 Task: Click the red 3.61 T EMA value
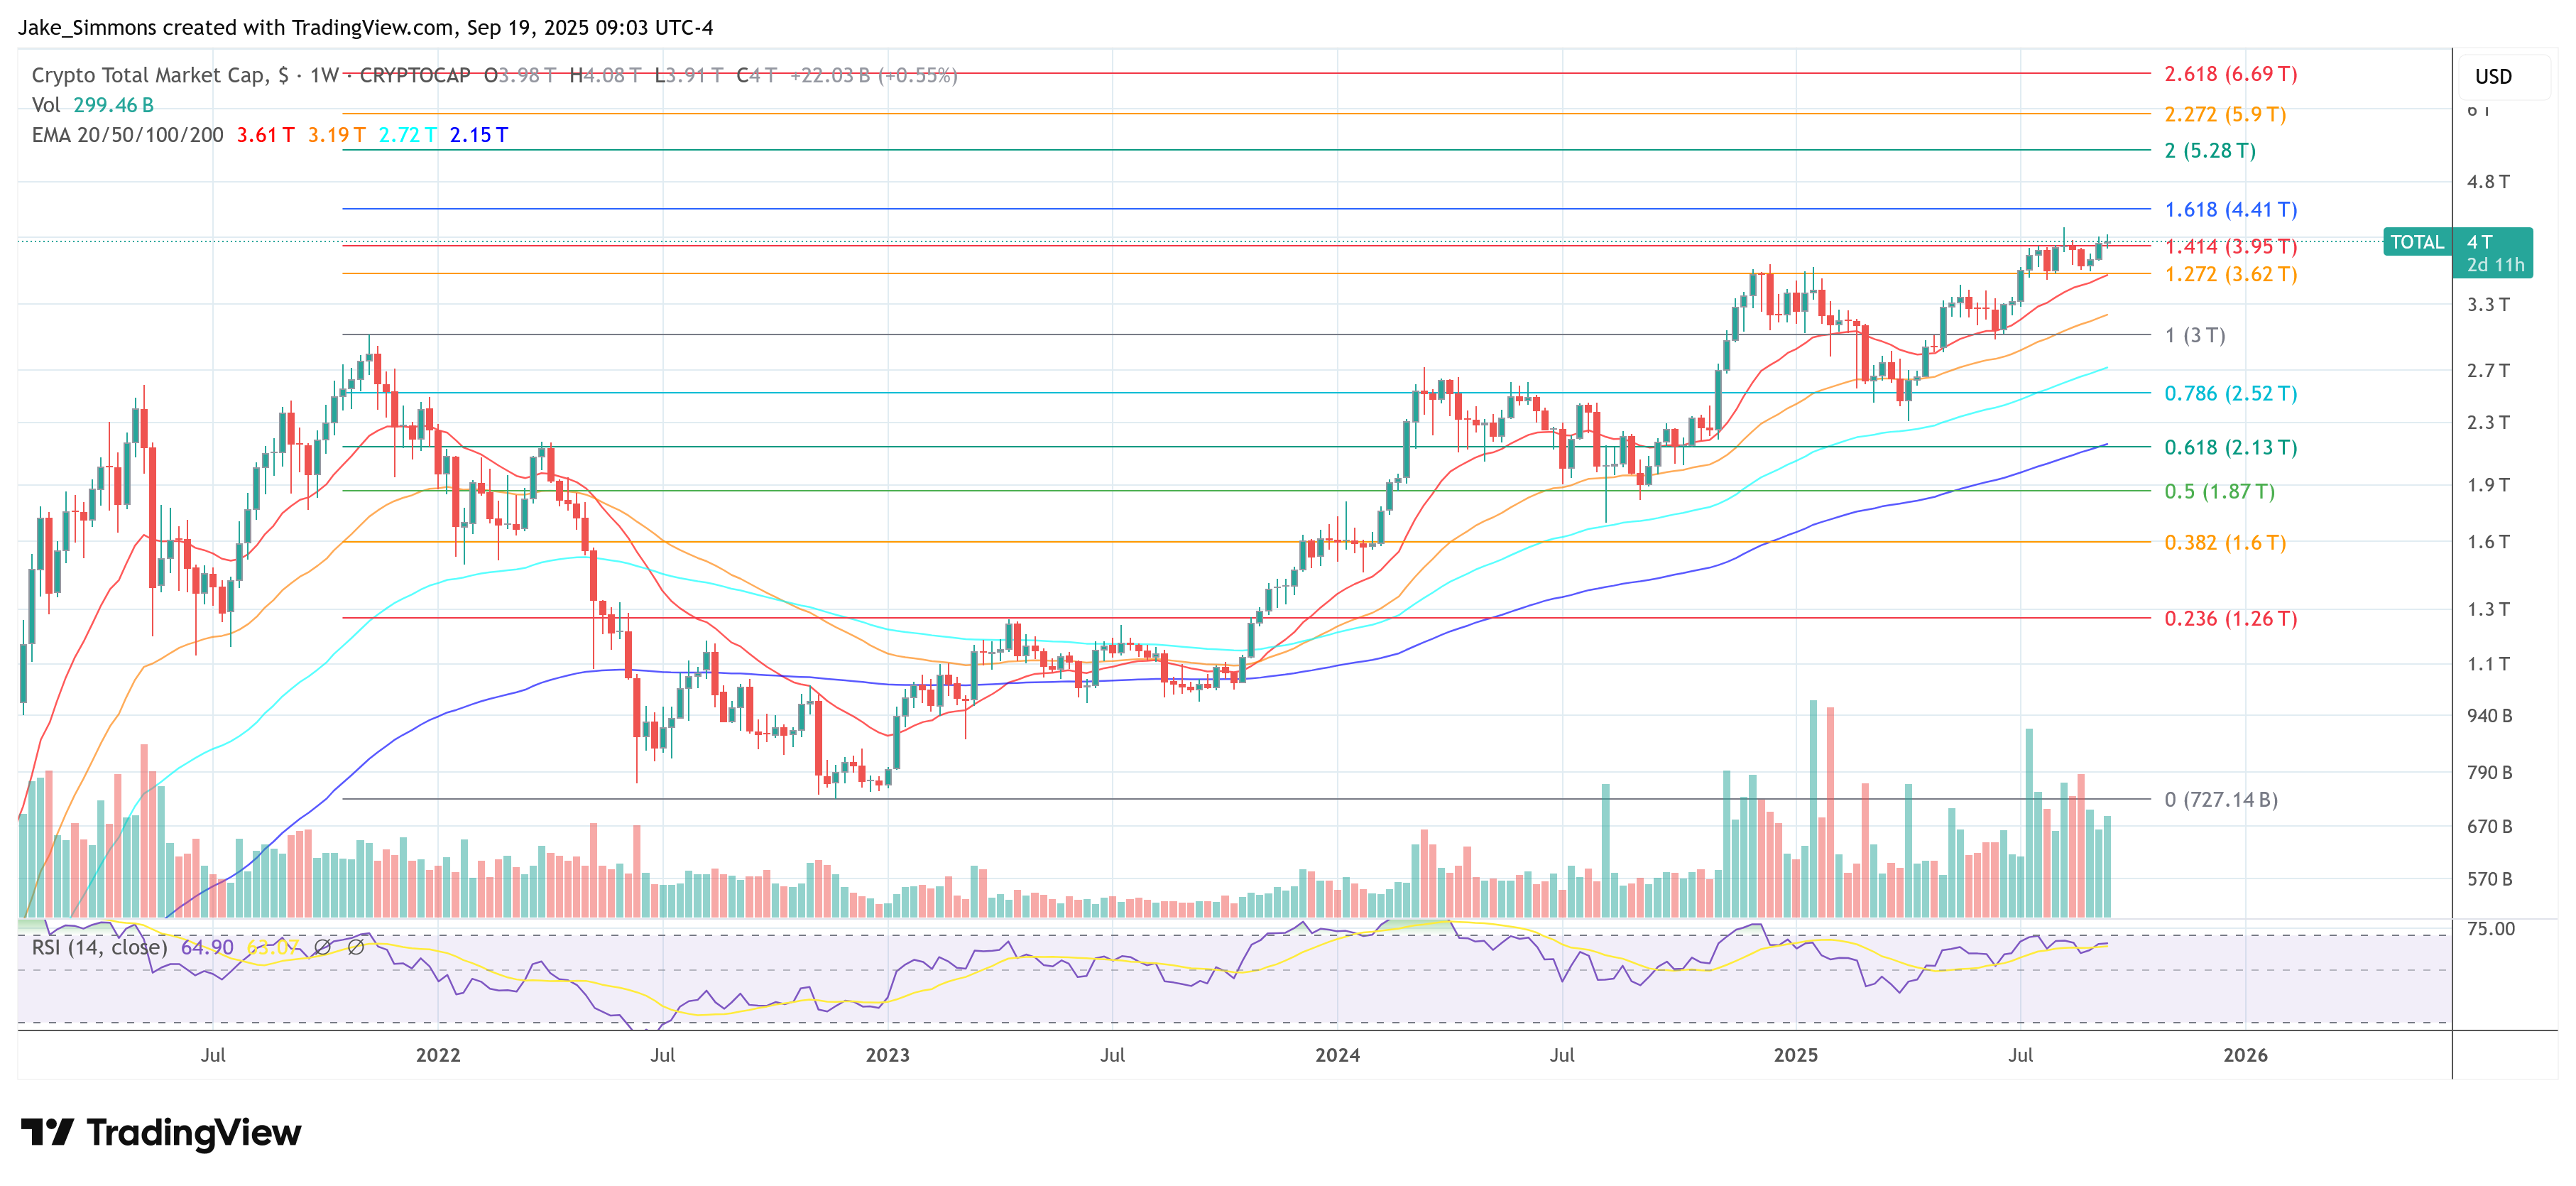265,134
